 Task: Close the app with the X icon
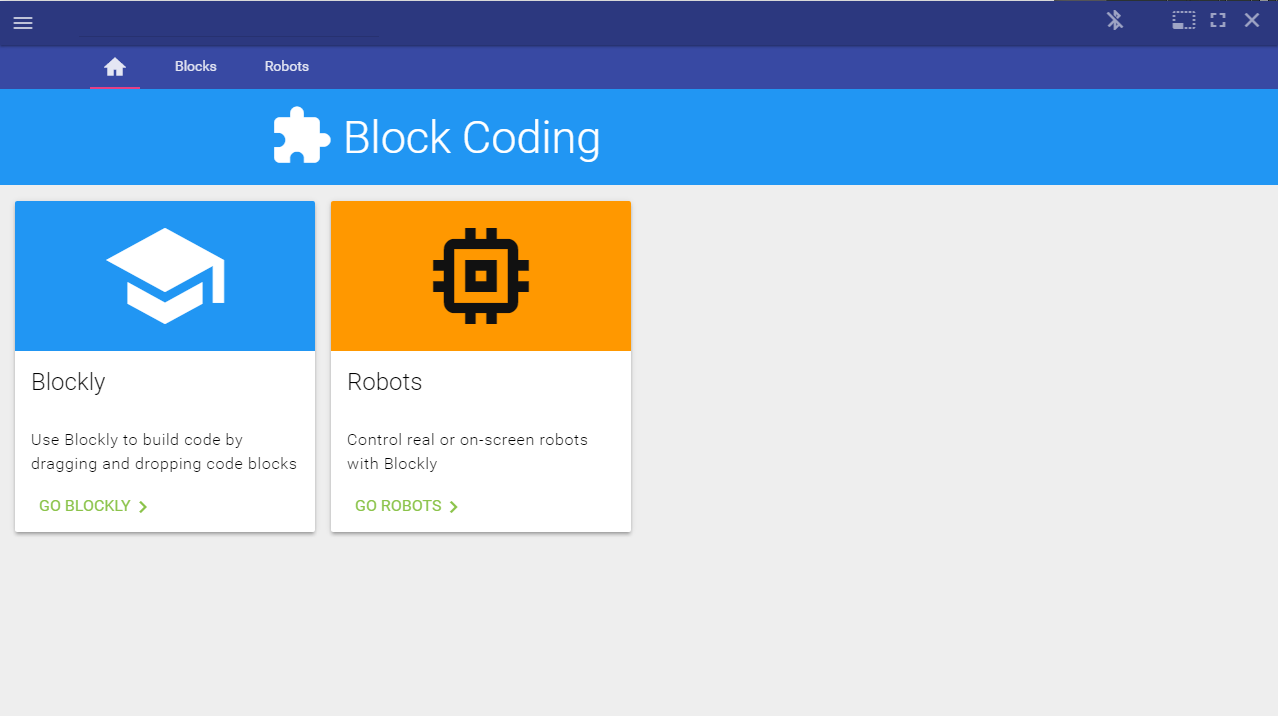[x=1252, y=20]
